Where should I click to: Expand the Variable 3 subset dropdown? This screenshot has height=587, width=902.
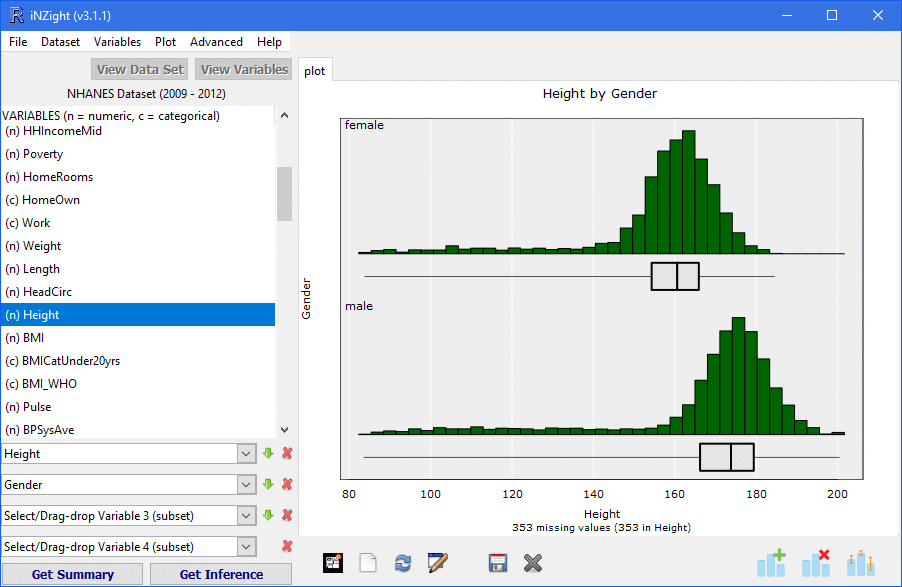click(x=246, y=516)
